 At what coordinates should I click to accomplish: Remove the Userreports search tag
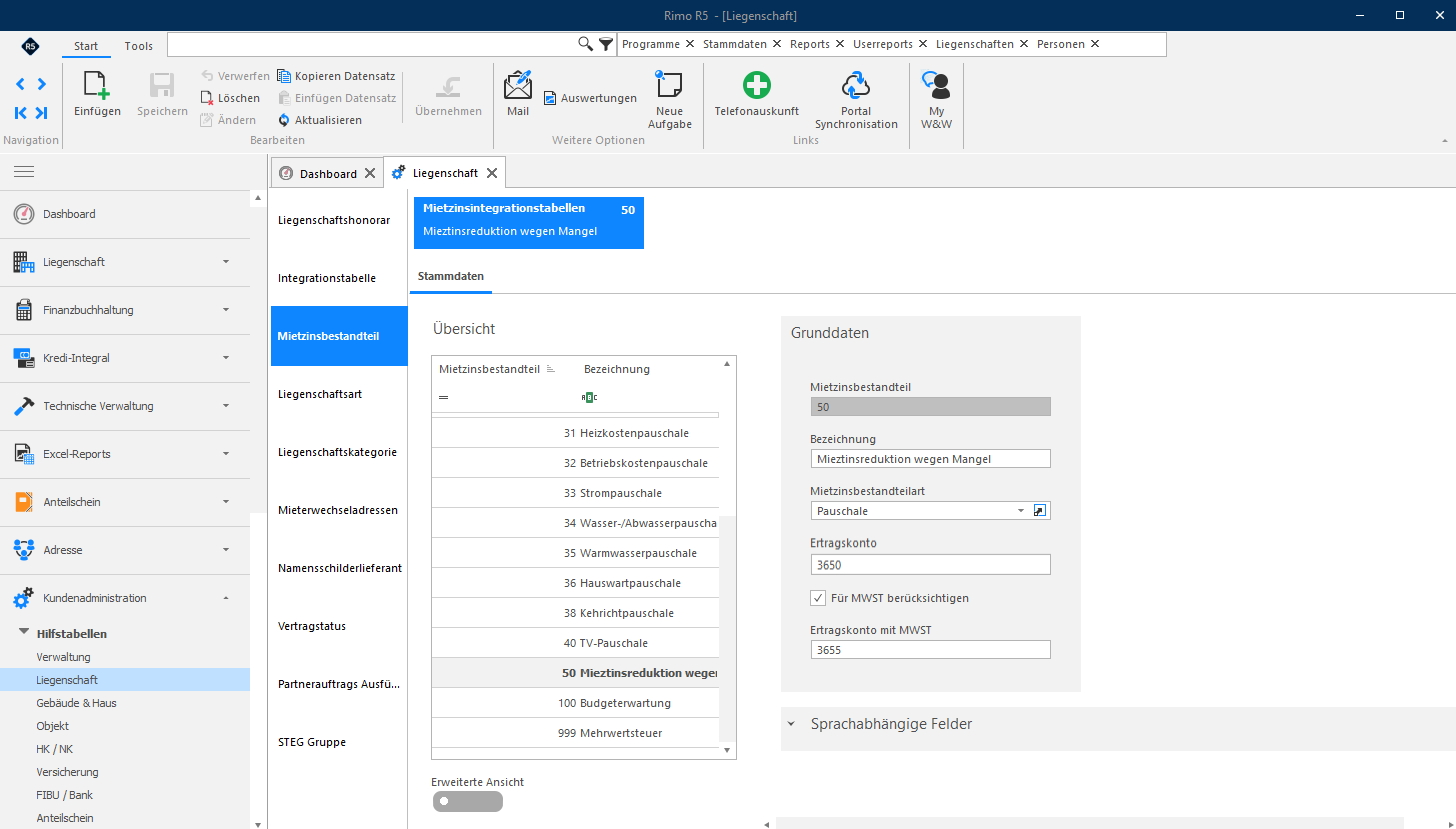pos(922,44)
